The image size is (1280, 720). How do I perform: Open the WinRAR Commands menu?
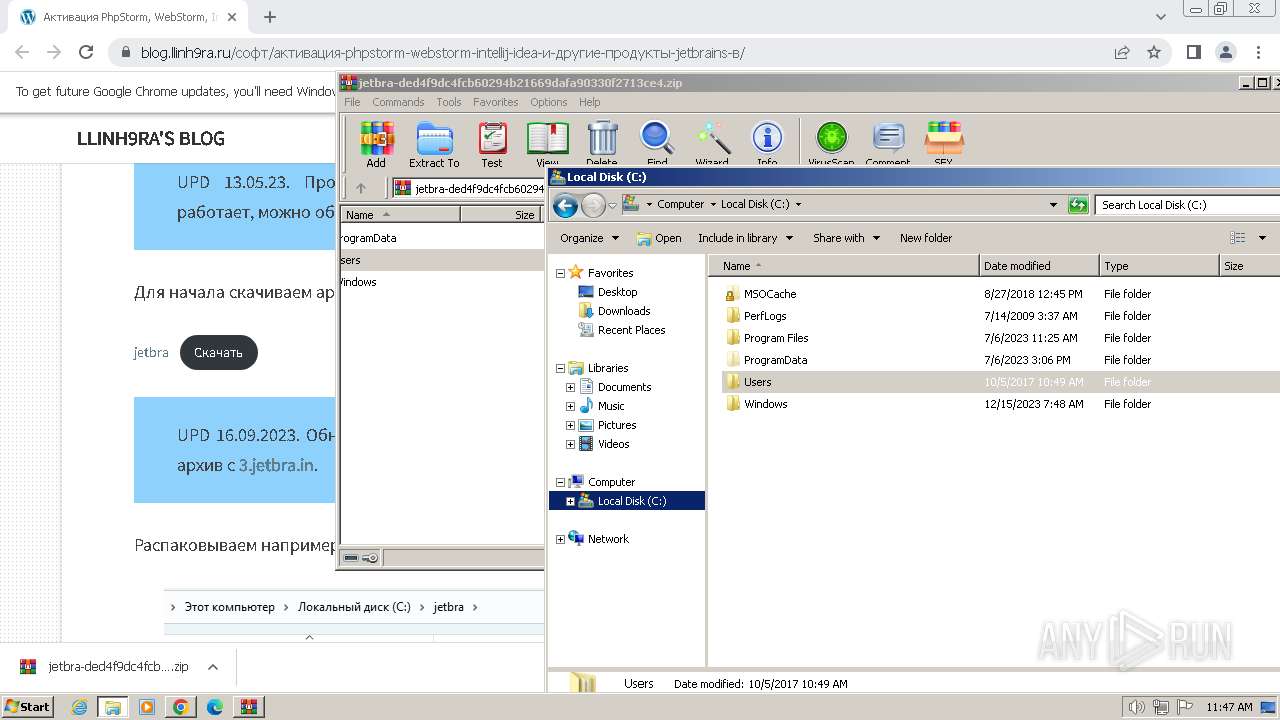pos(398,102)
